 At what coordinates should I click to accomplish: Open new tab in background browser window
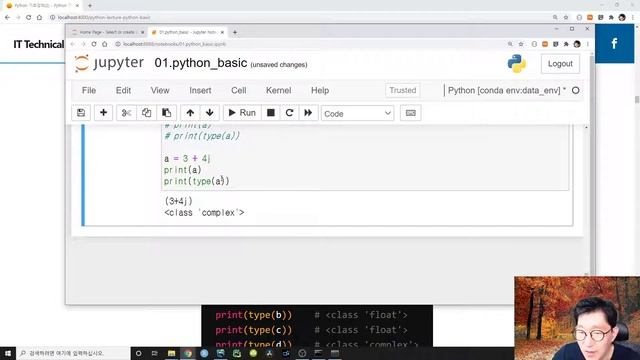pyautogui.click(x=90, y=6)
